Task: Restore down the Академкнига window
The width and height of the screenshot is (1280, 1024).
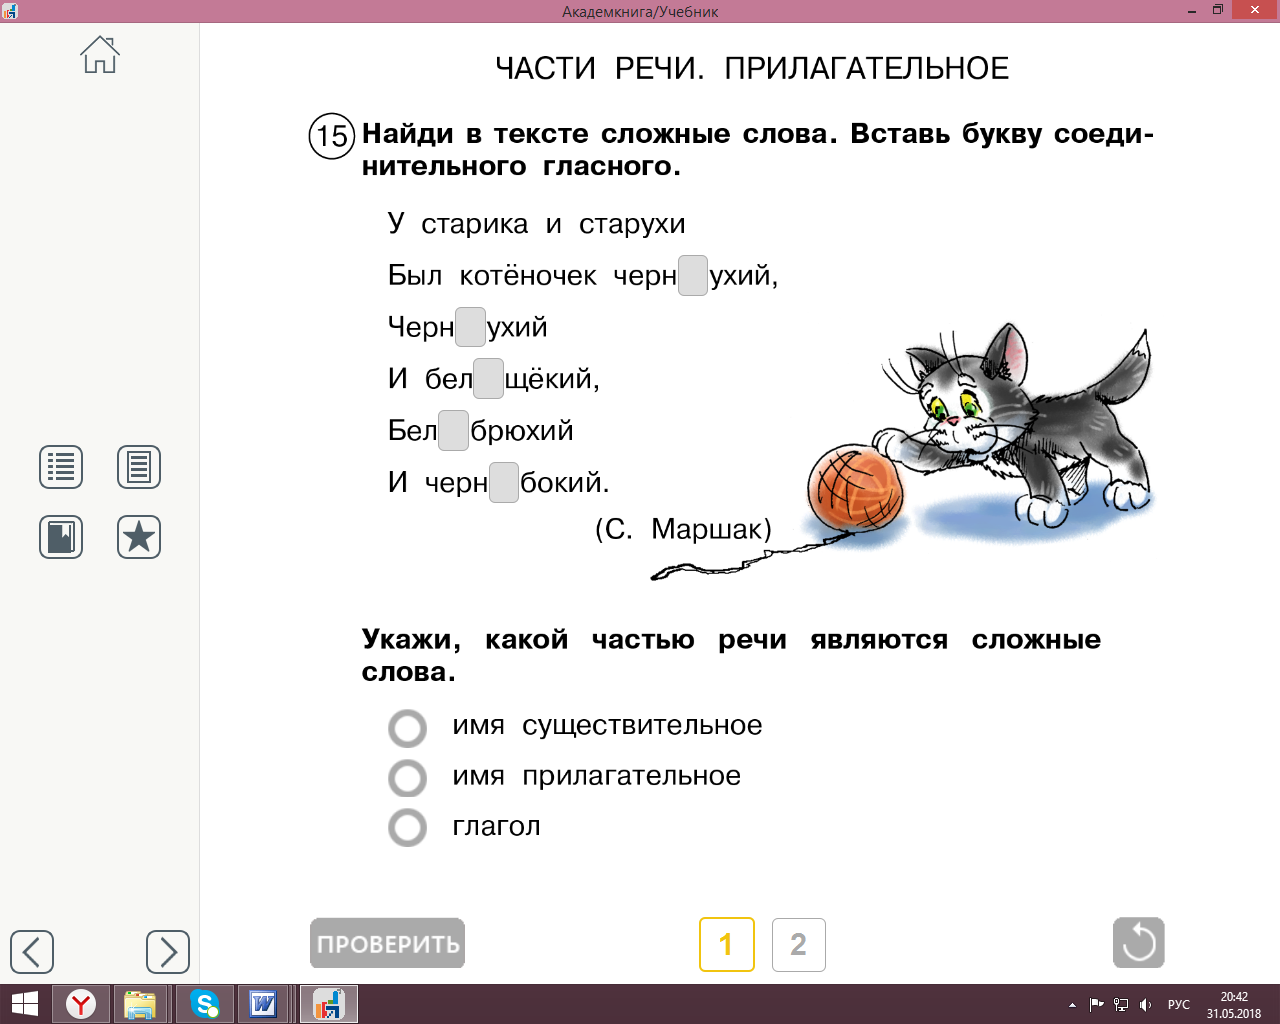Action: pyautogui.click(x=1217, y=11)
